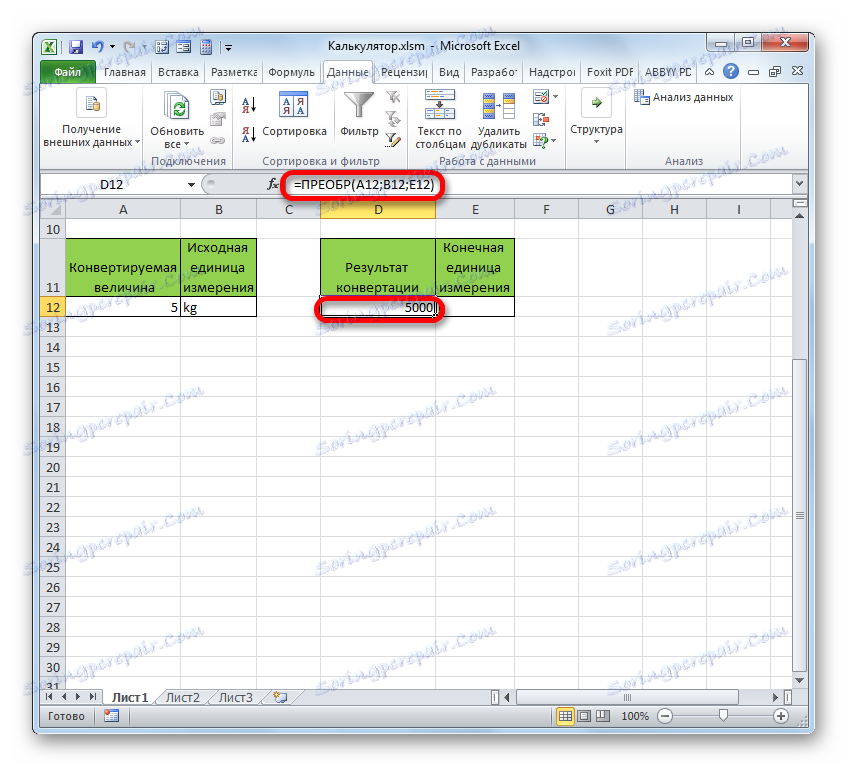The image size is (848, 767).
Task: Switch to the Foxit PDF tab
Action: [x=610, y=72]
